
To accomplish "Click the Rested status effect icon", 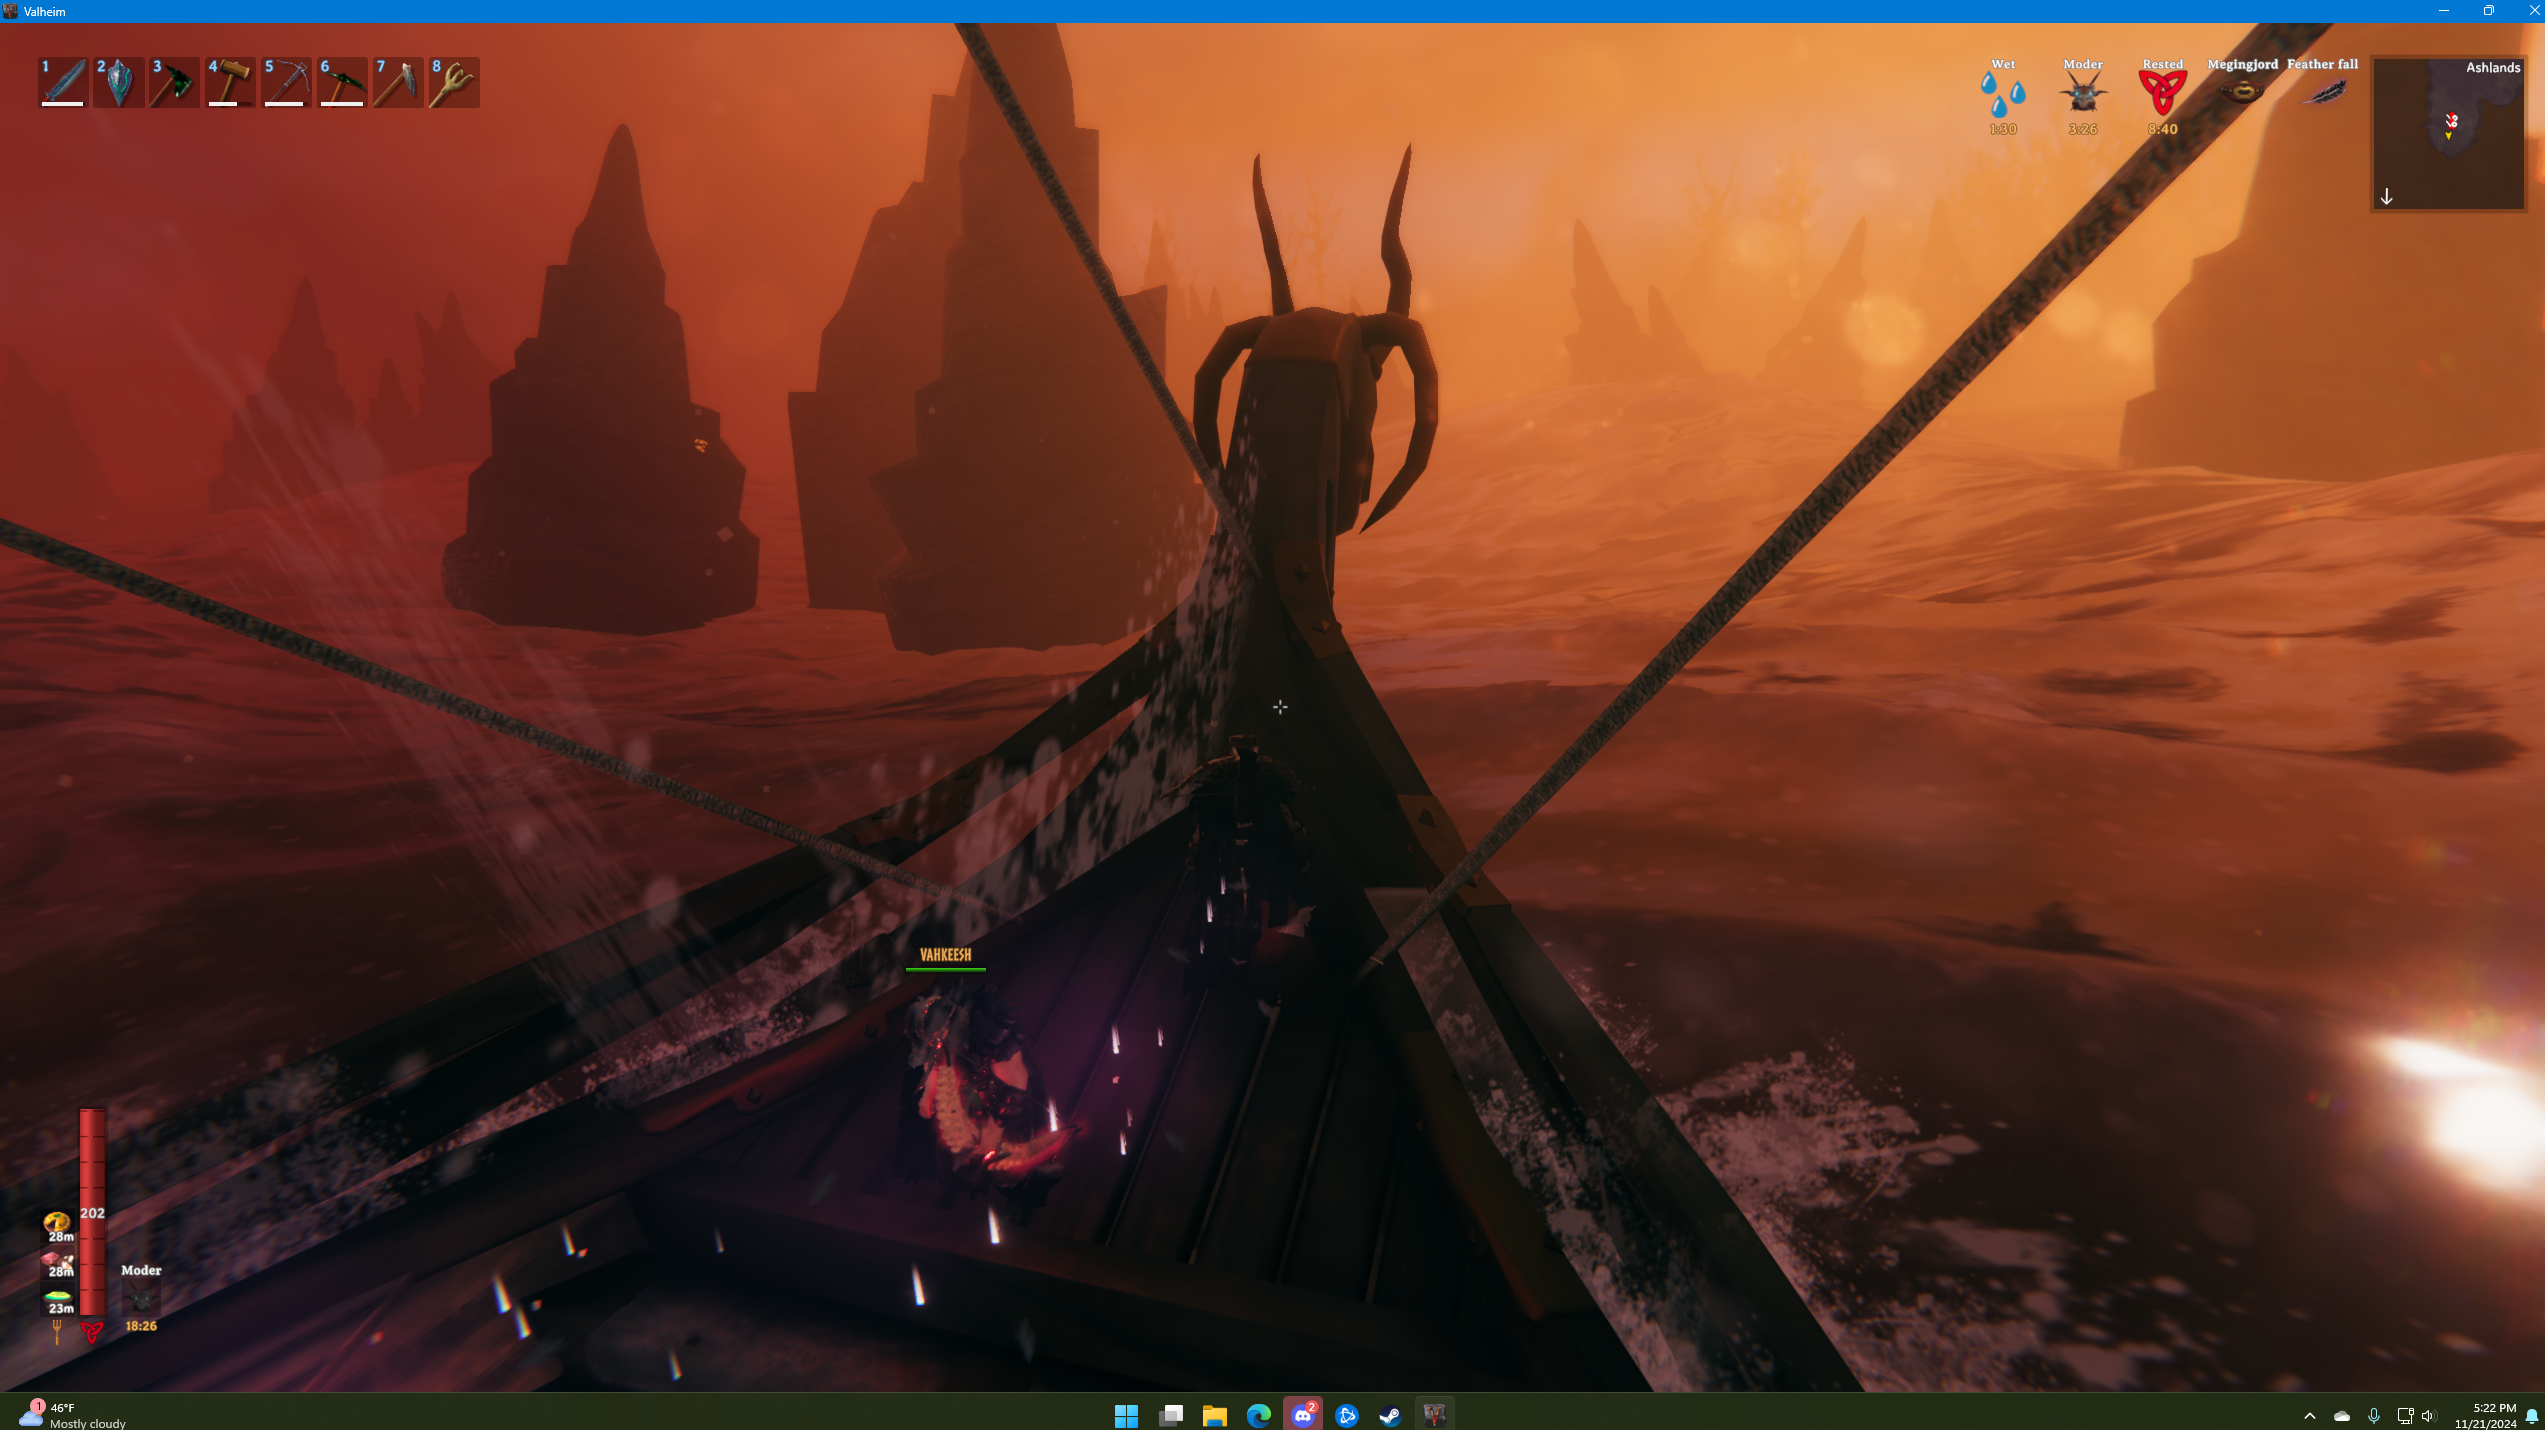I will click(x=2162, y=94).
